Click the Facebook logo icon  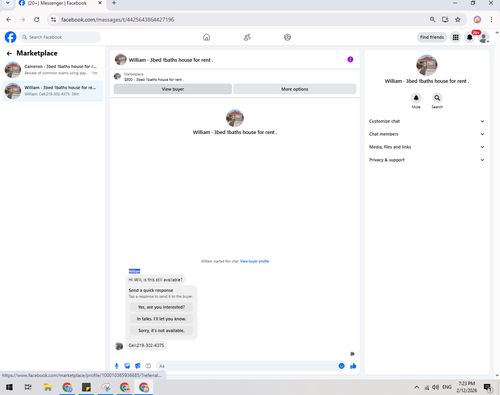point(10,37)
